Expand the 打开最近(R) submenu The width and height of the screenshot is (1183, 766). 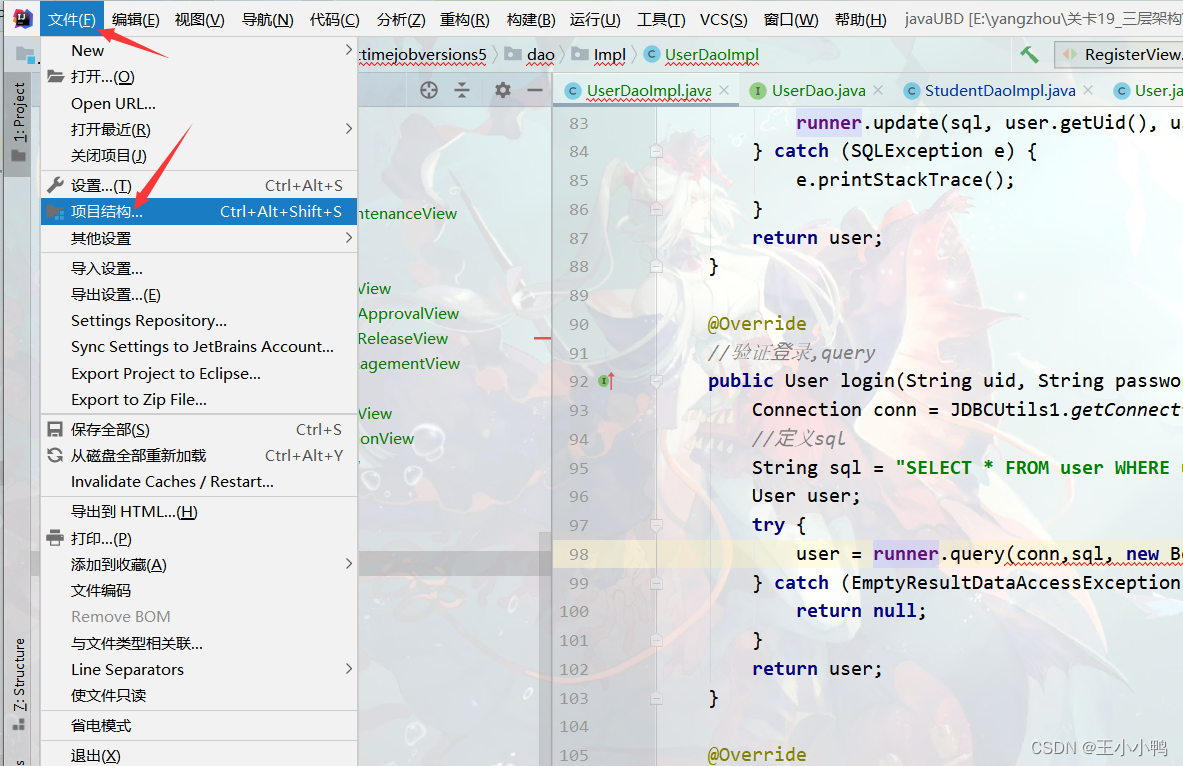click(x=199, y=130)
